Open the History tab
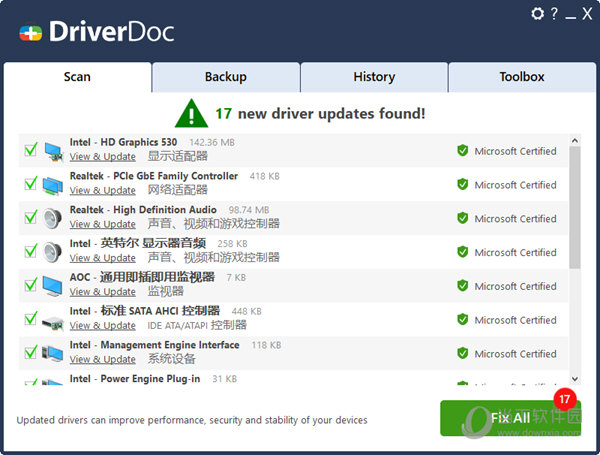Viewport: 600px width, 455px height. pyautogui.click(x=374, y=77)
